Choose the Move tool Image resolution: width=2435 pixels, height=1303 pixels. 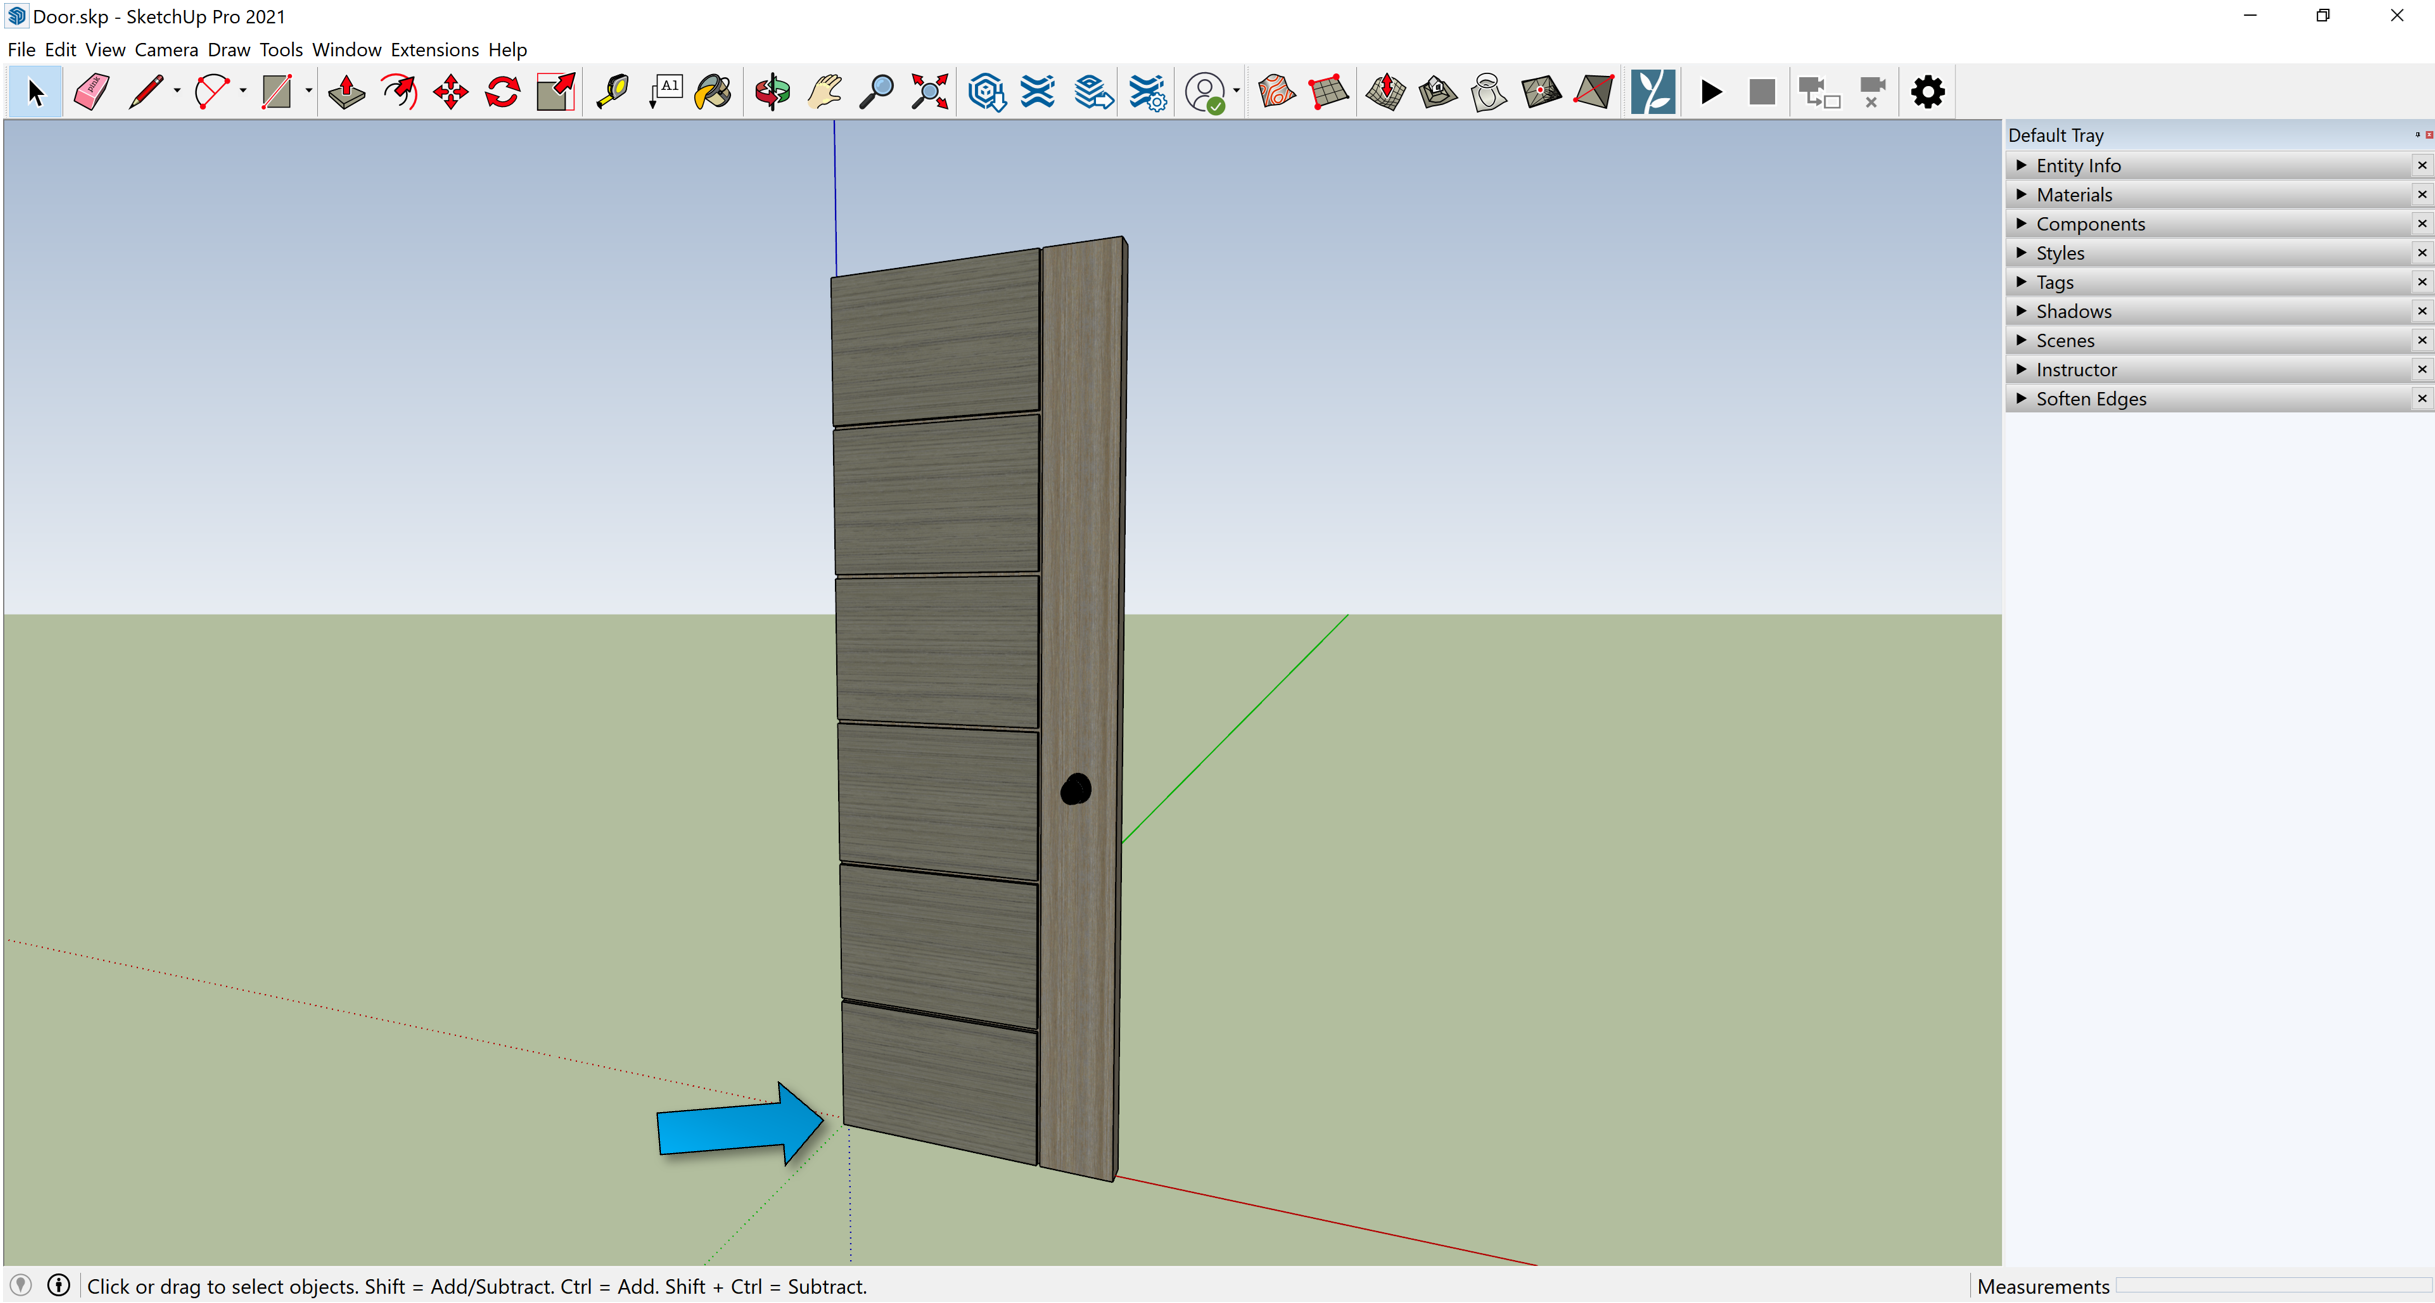point(450,92)
